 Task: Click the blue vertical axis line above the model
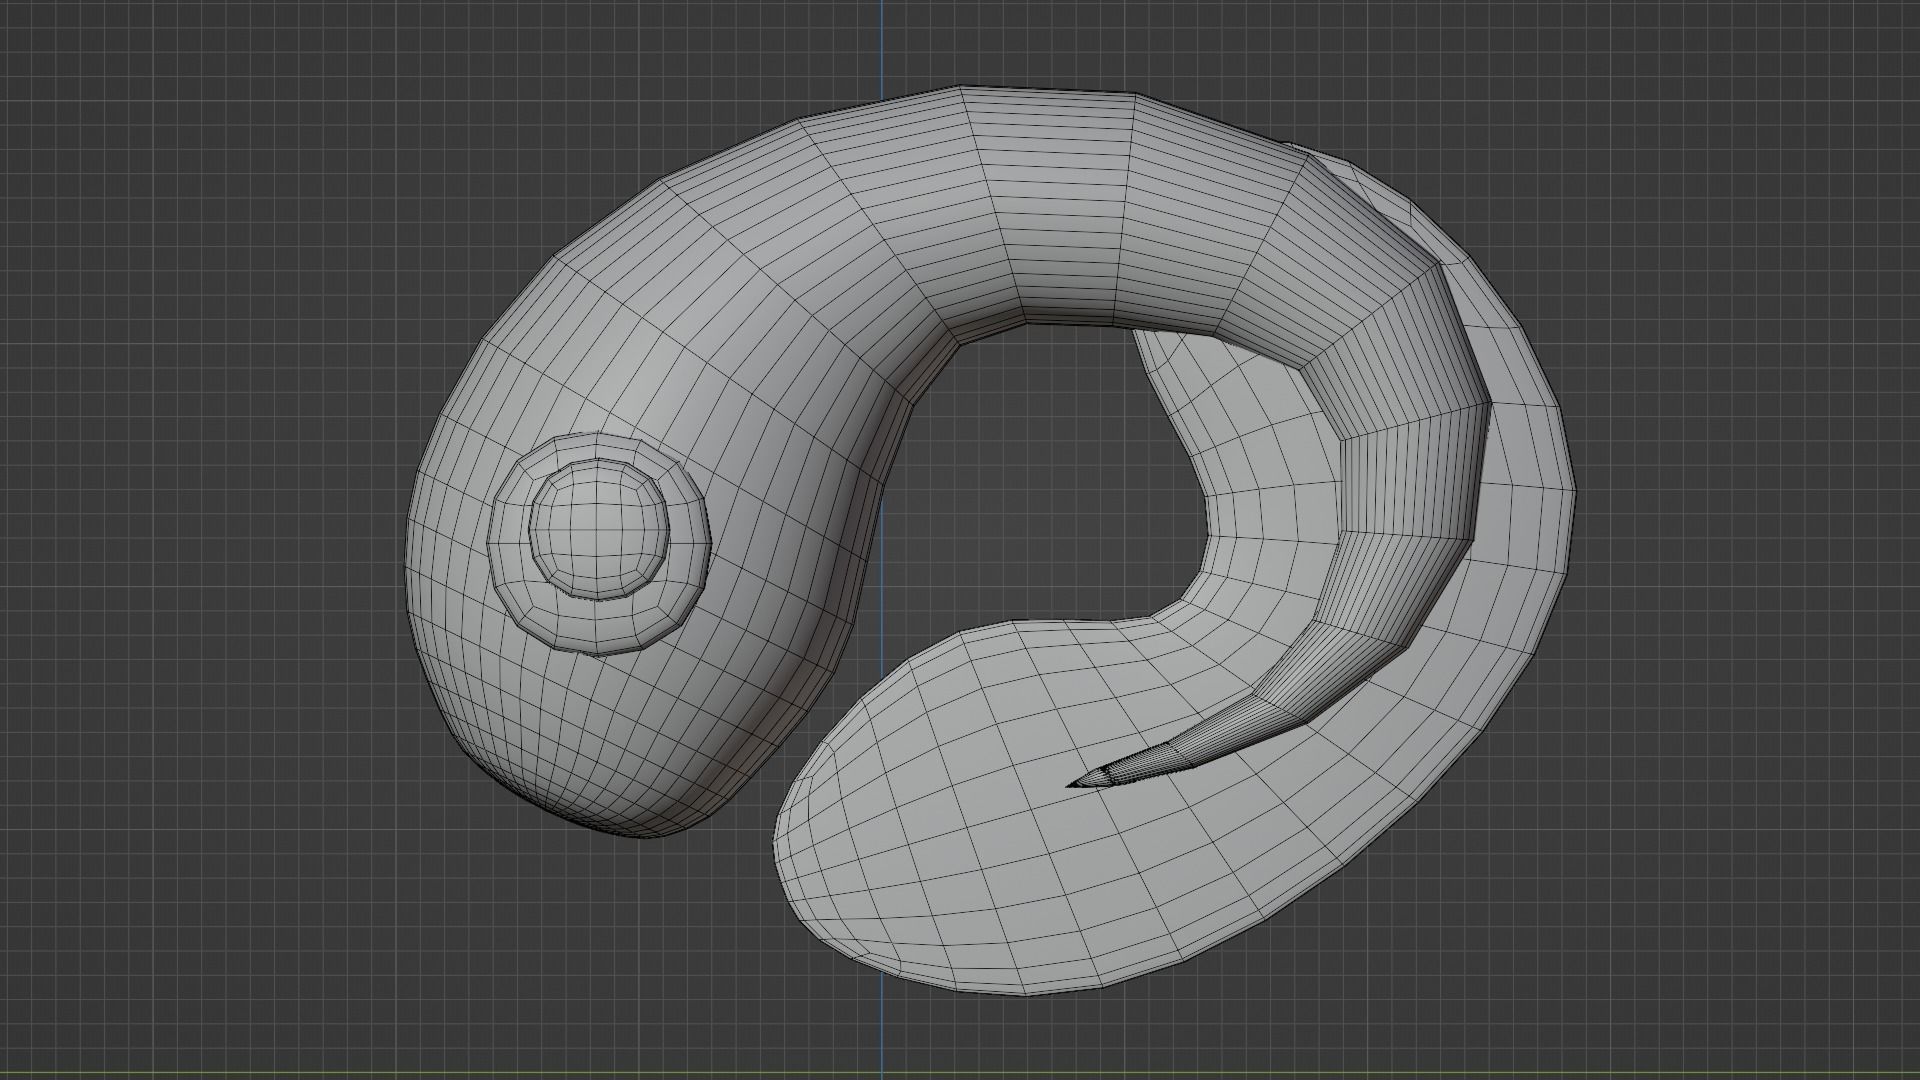pyautogui.click(x=881, y=45)
